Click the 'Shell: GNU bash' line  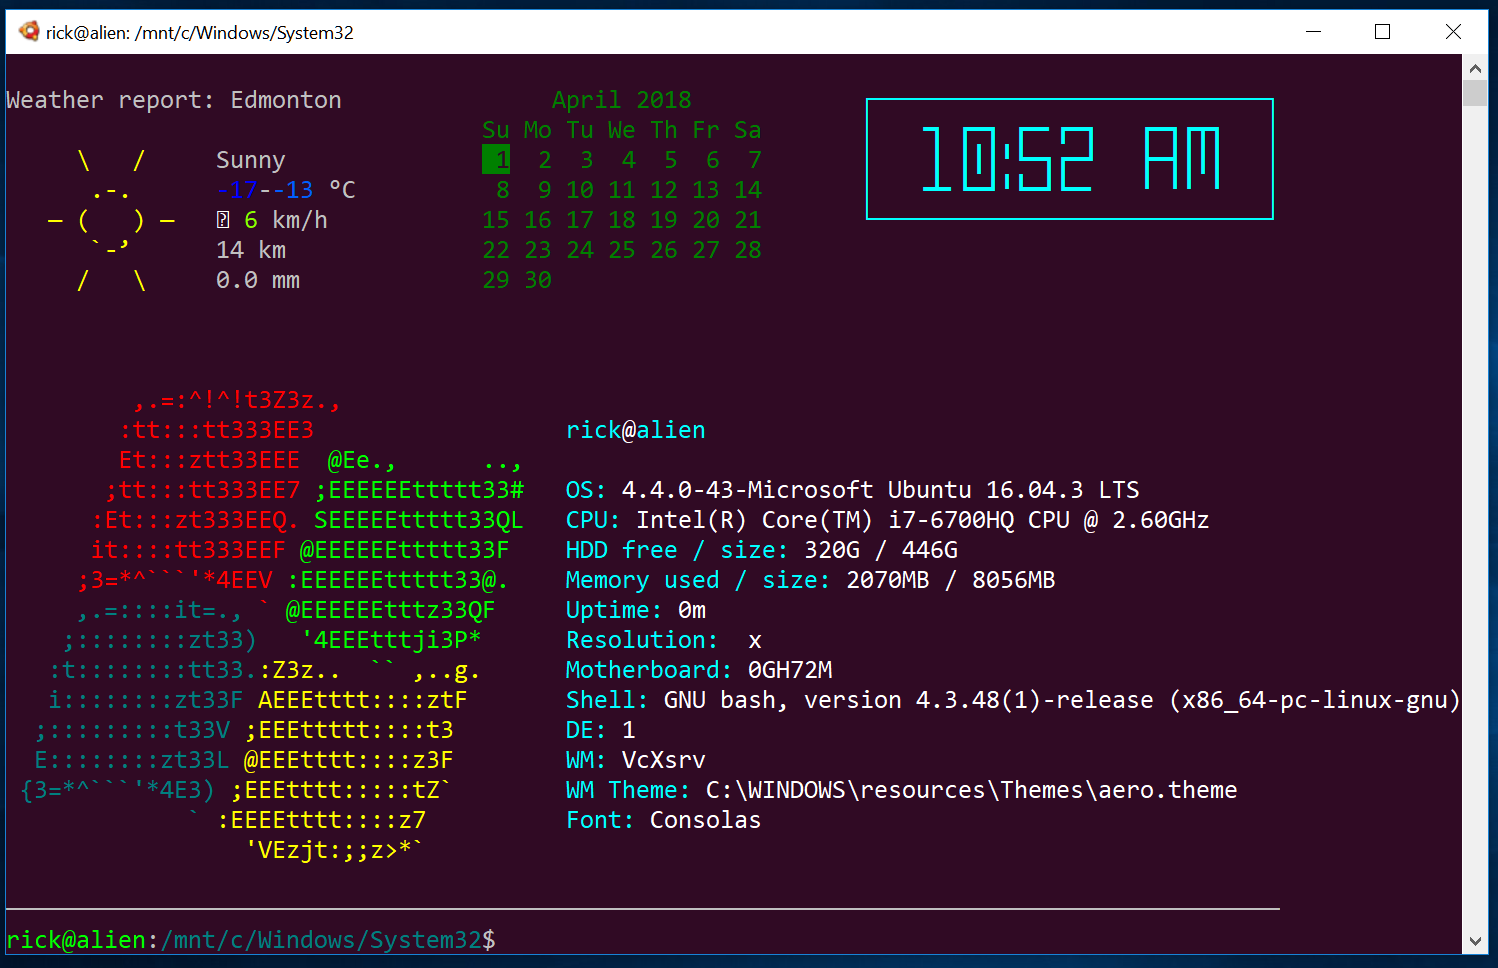(x=1013, y=700)
